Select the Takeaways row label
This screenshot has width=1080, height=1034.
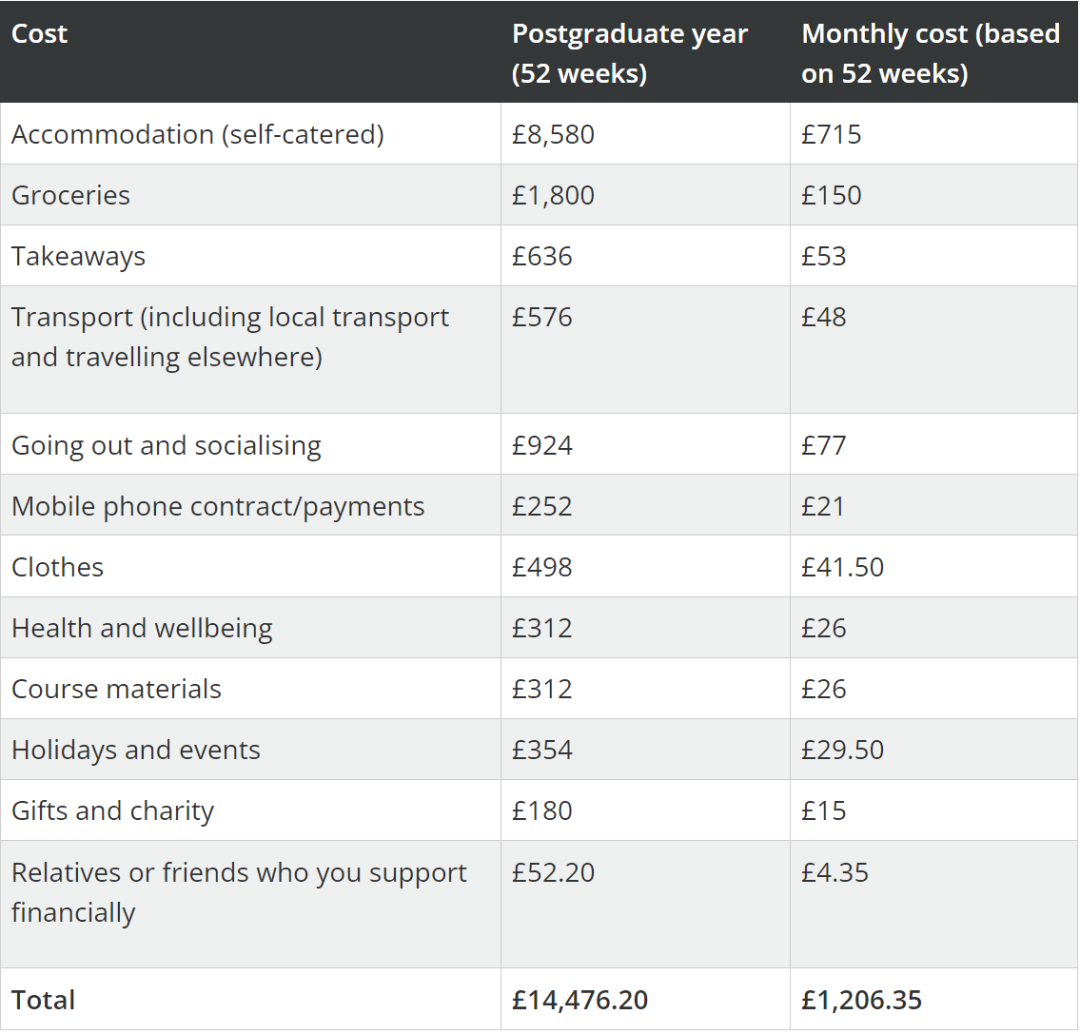79,256
